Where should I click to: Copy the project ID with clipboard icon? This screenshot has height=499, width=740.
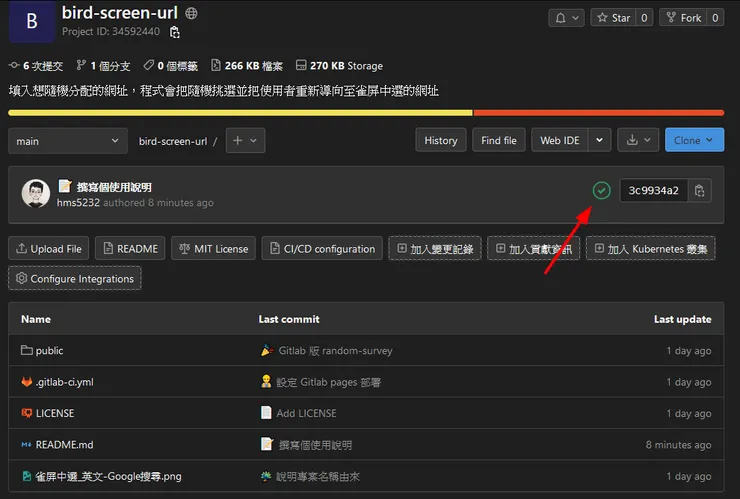coord(175,32)
